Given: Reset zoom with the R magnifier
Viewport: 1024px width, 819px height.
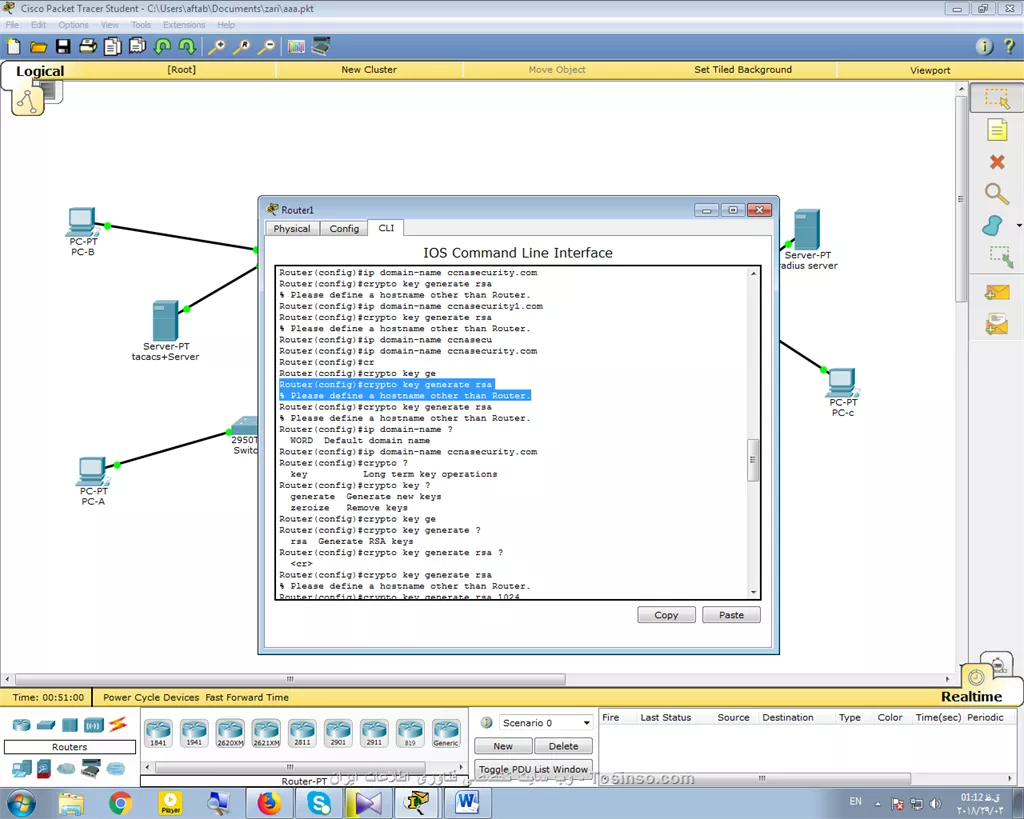Looking at the screenshot, I should click(x=241, y=46).
